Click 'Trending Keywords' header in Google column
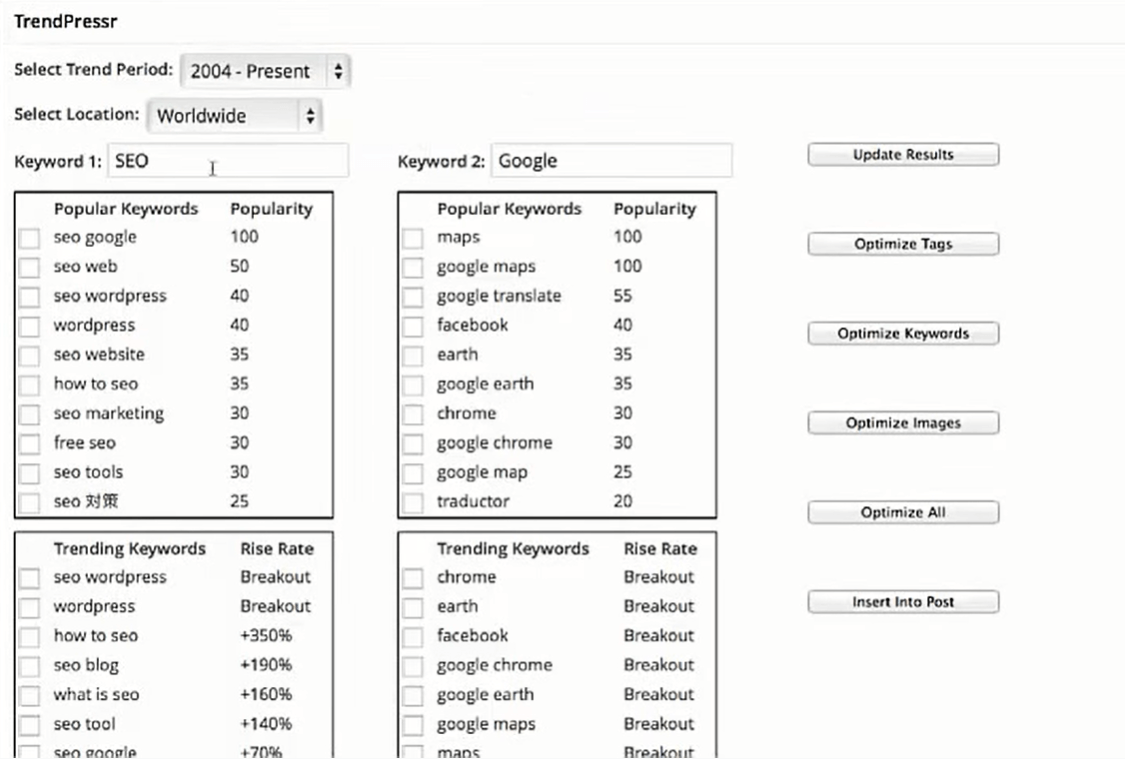Screen dimensions: 1125x759 [x=513, y=549]
